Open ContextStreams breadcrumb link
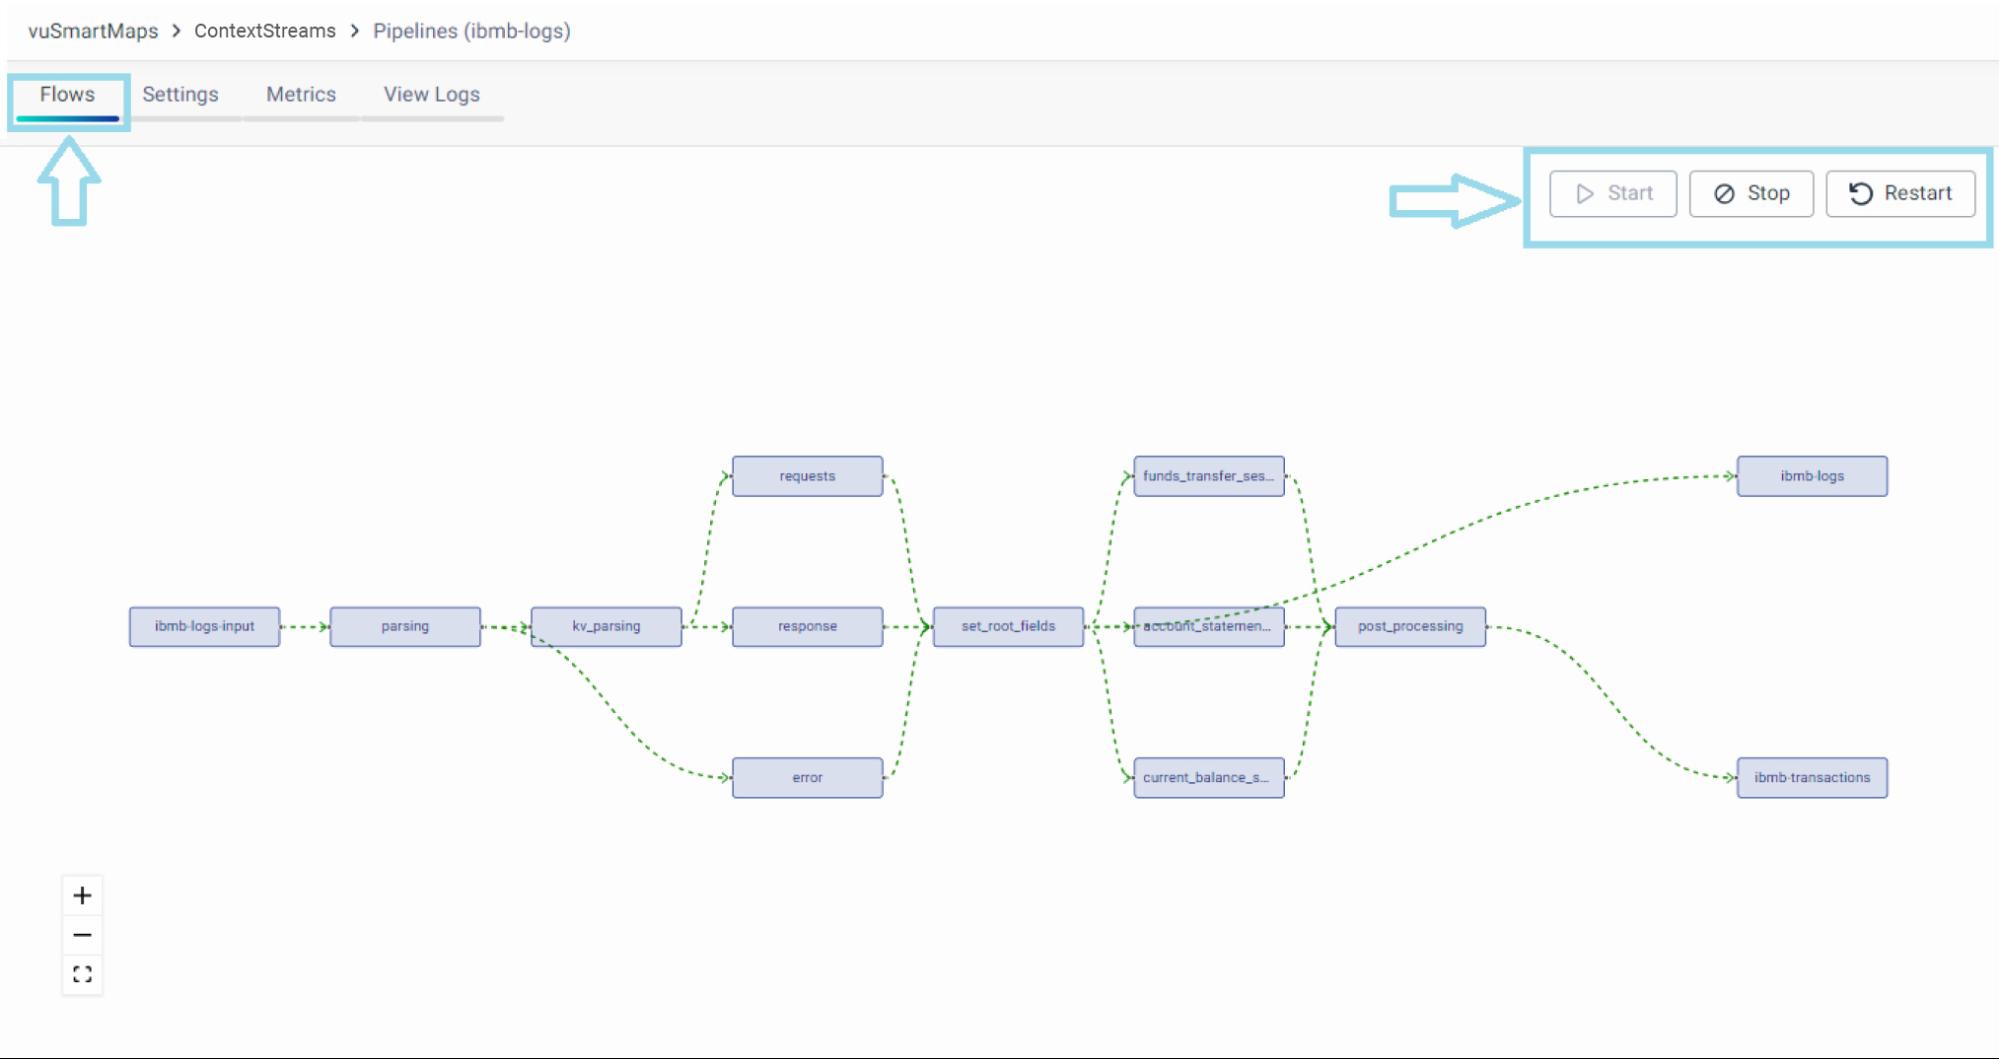The image size is (1999, 1059). pyautogui.click(x=265, y=31)
